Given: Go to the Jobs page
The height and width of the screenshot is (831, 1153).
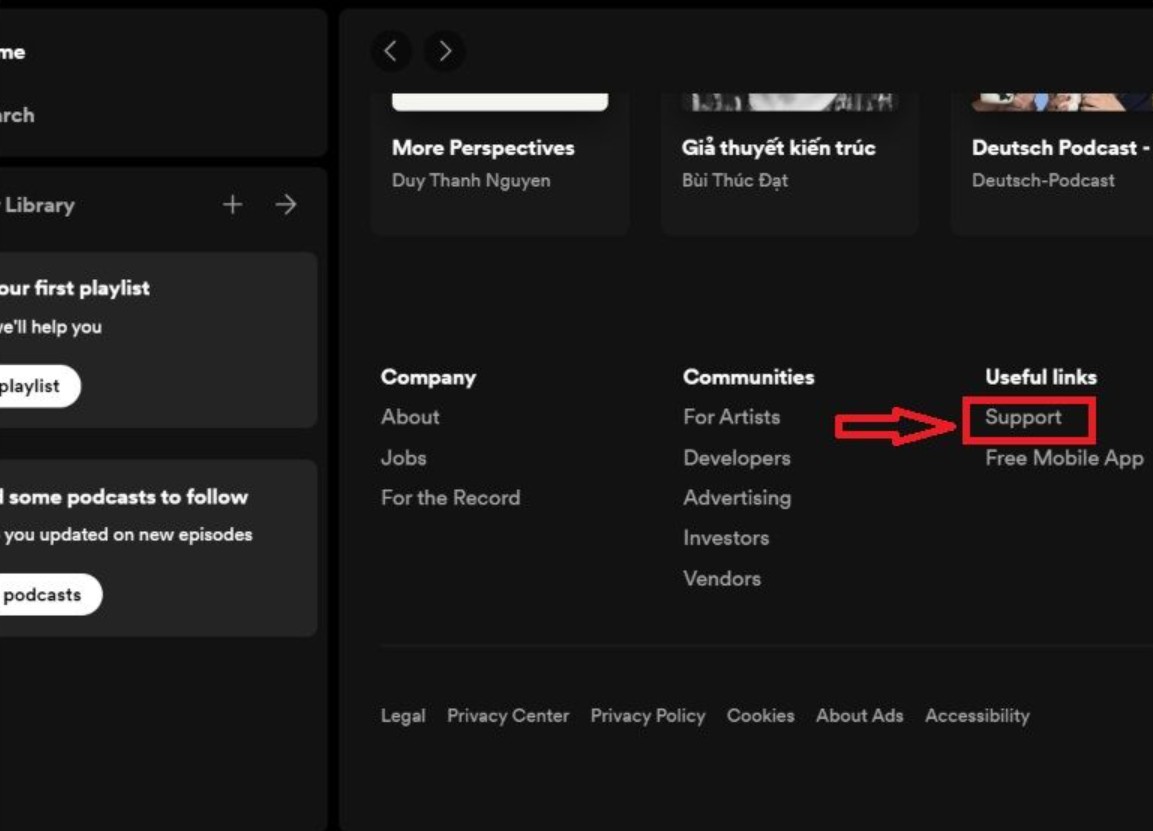Looking at the screenshot, I should [x=404, y=458].
